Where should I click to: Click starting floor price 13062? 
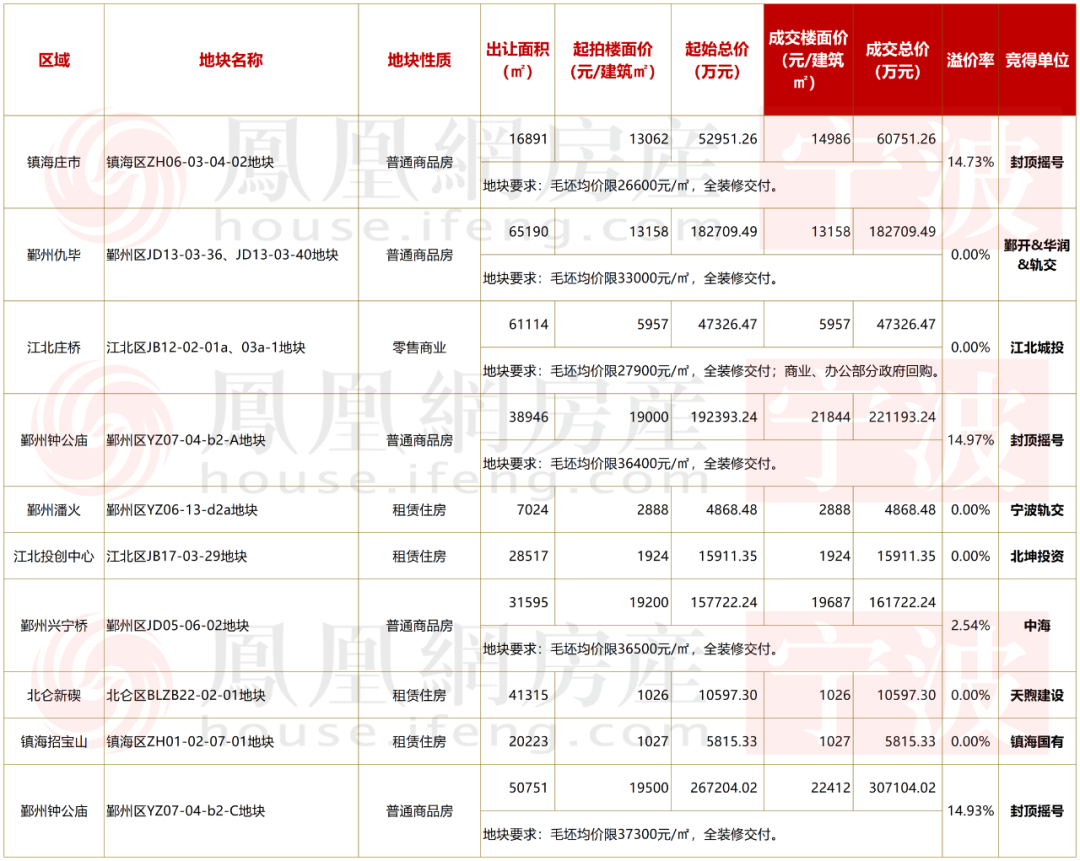point(648,139)
